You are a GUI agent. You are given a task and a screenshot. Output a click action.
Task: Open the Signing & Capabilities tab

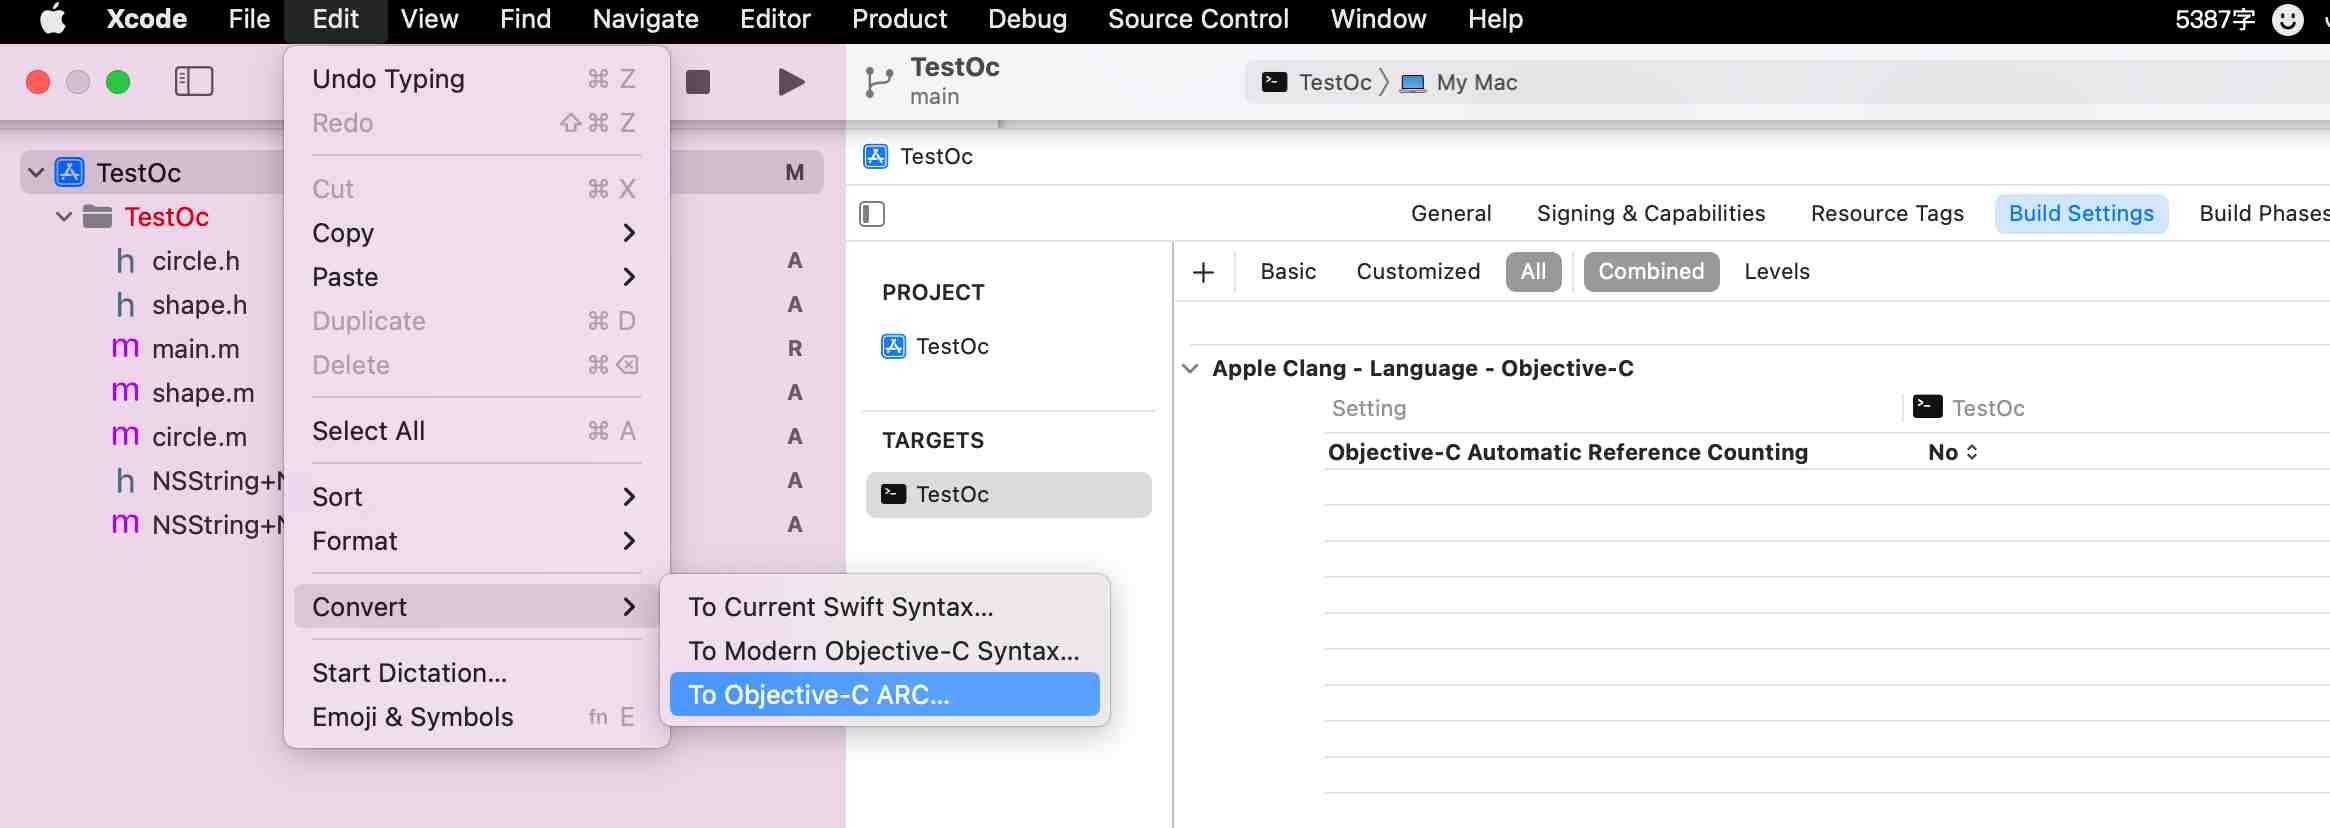pos(1650,214)
